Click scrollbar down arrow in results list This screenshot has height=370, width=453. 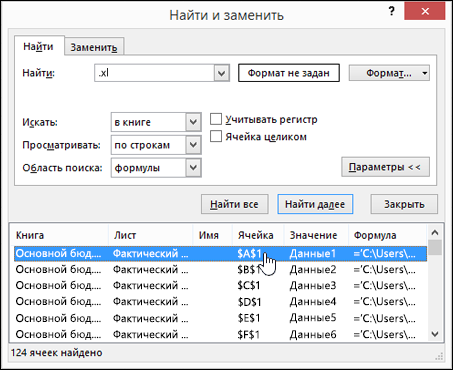(435, 334)
